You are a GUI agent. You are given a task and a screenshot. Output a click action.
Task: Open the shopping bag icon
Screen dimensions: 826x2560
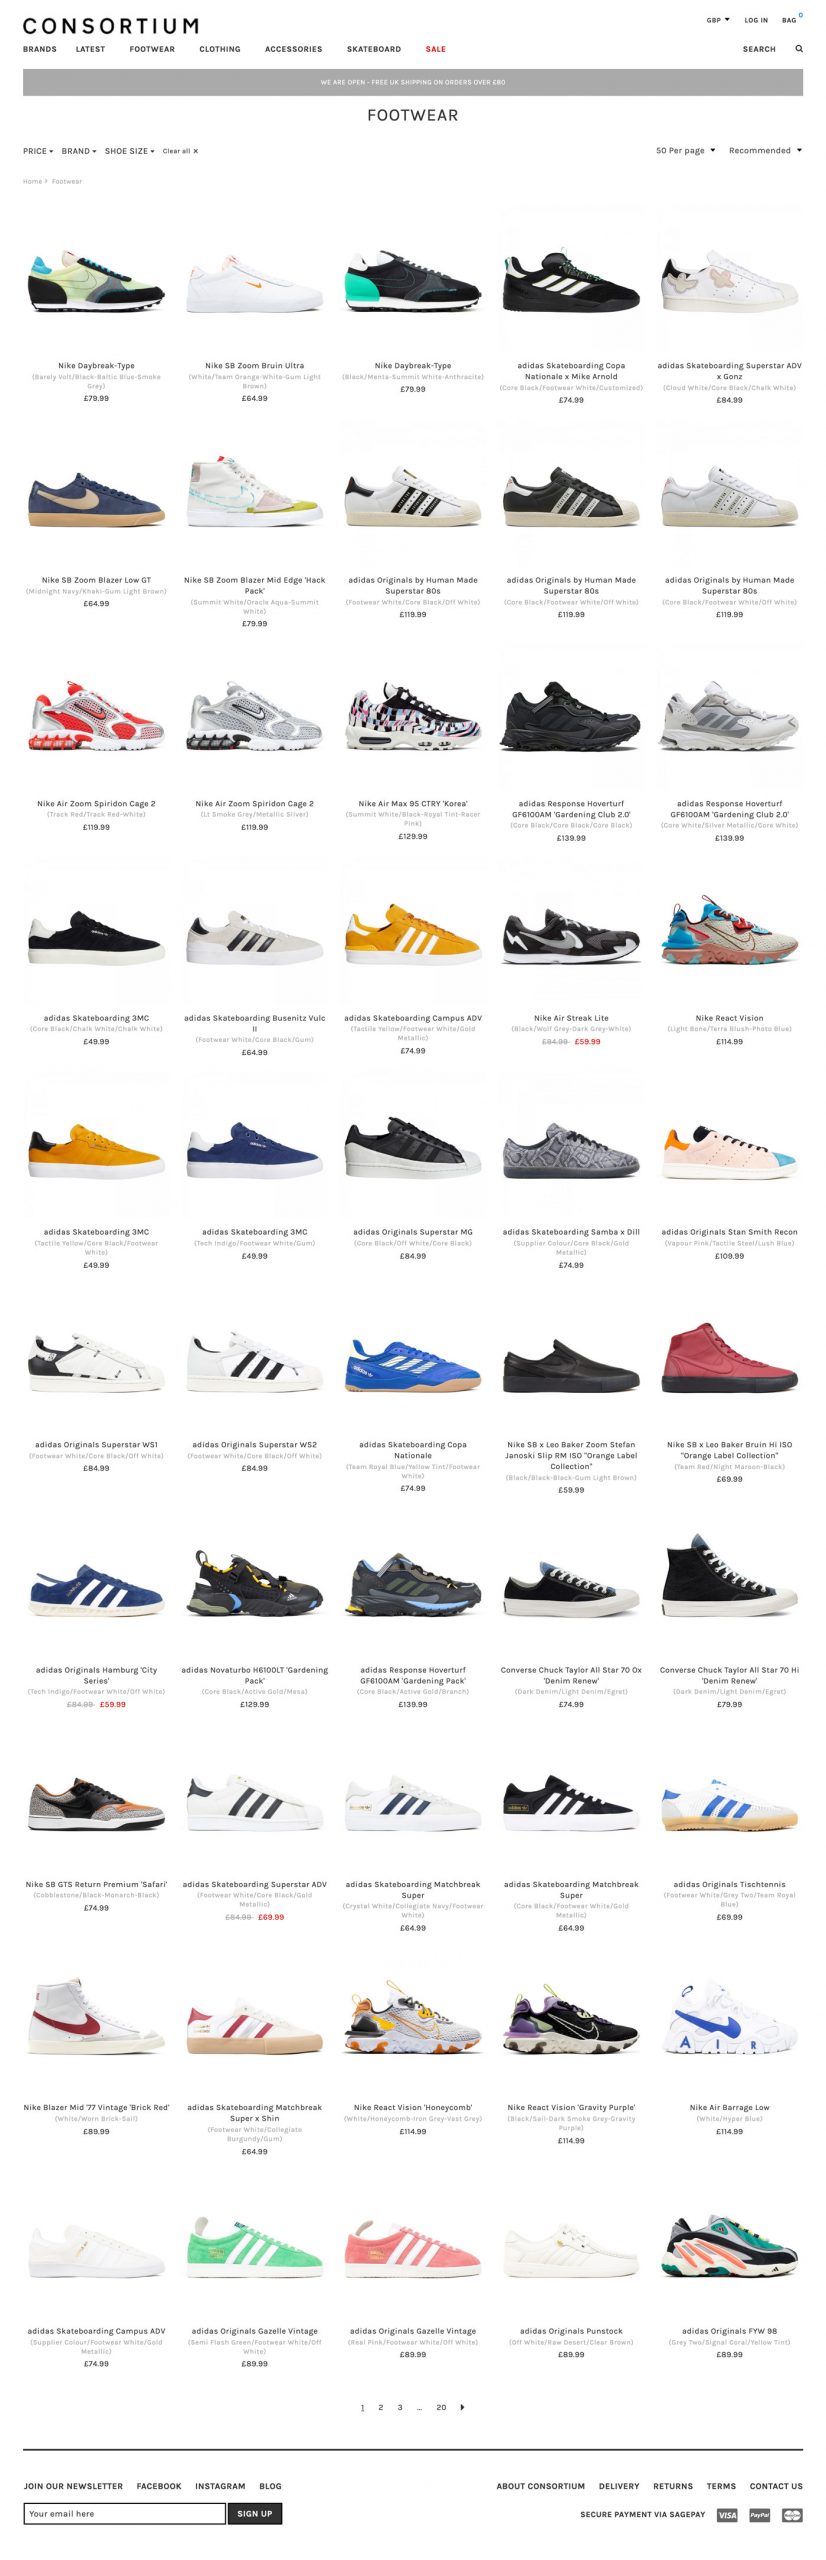(x=791, y=19)
